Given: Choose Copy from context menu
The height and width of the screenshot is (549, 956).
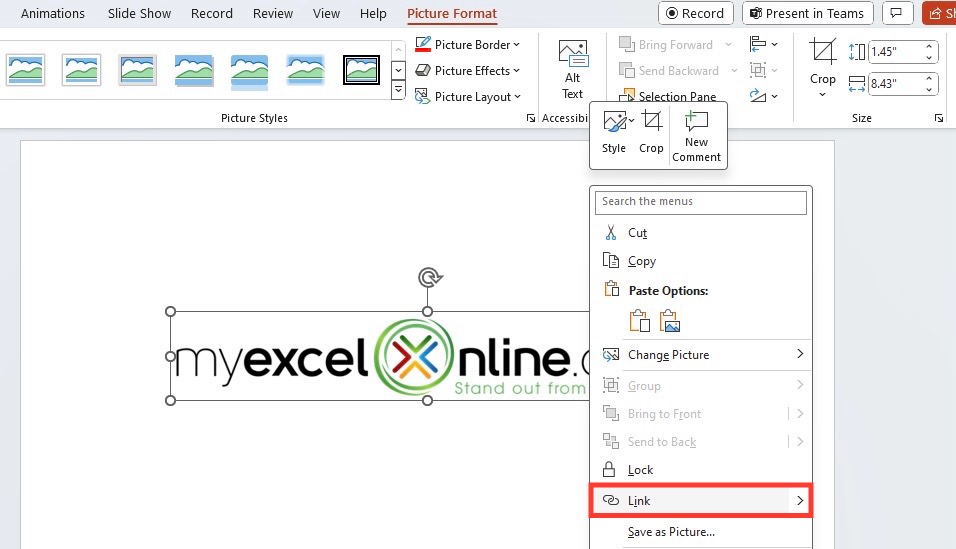Looking at the screenshot, I should pos(701,261).
